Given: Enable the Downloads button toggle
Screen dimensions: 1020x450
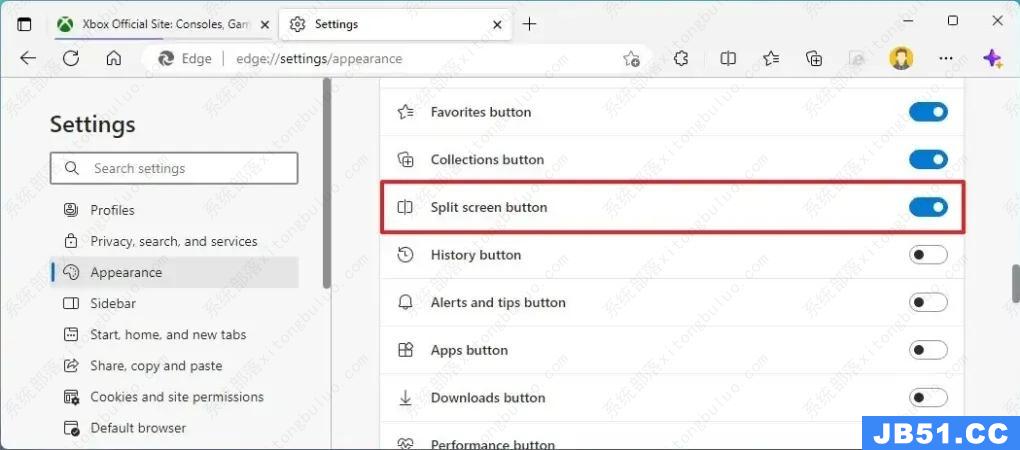Looking at the screenshot, I should pyautogui.click(x=928, y=398).
